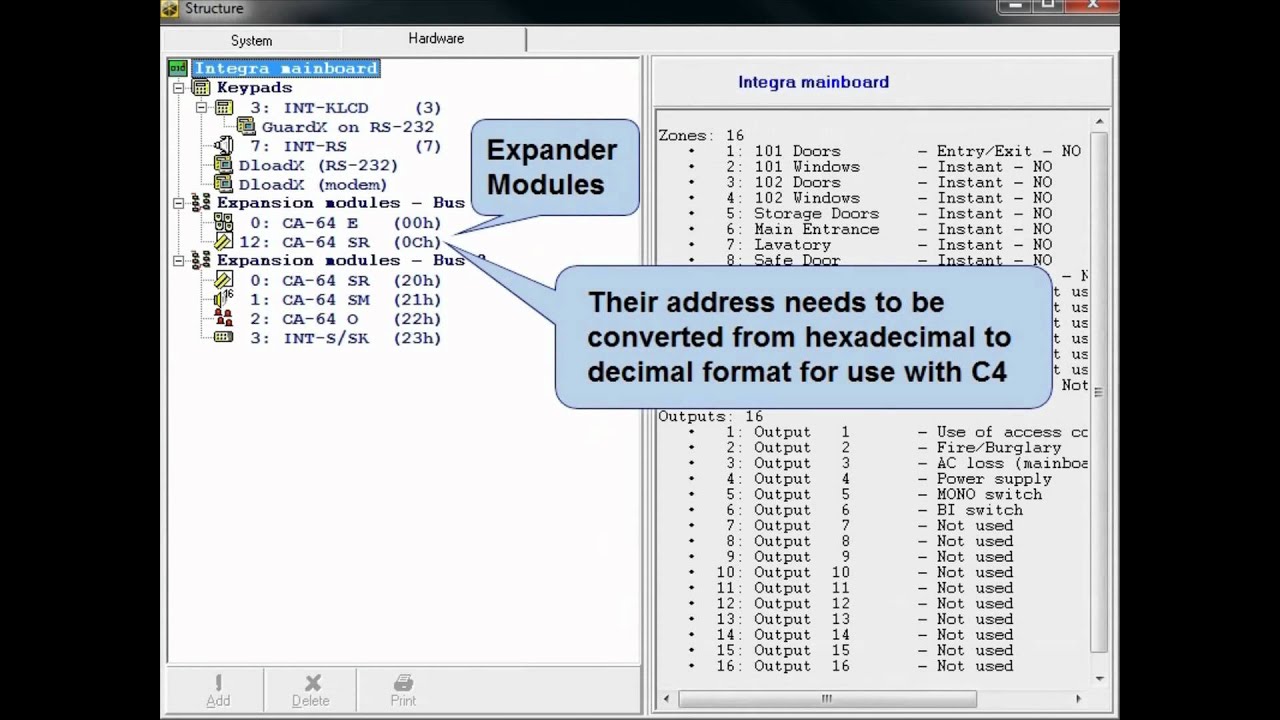
Task: Click the Keypads folder icon
Action: [201, 88]
